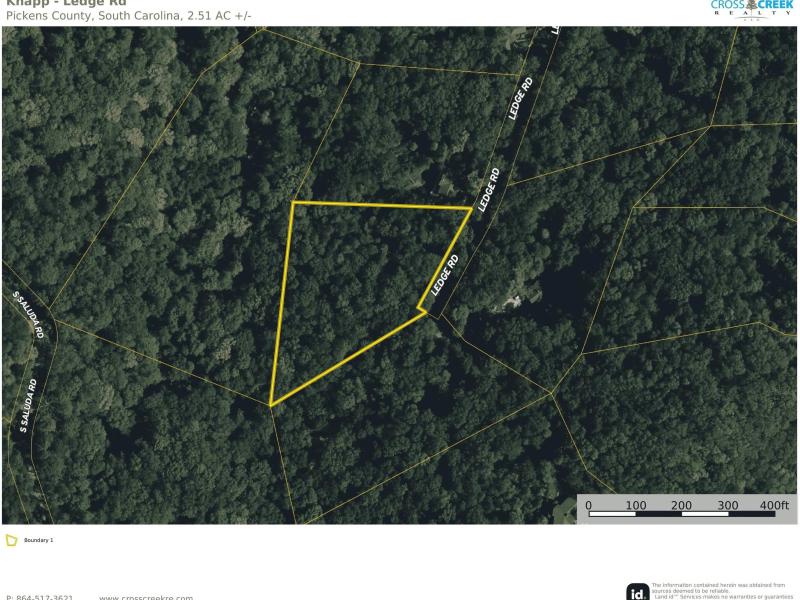Click the yellow Boundary 1 legend icon
800x600 pixels.
pos(11,540)
